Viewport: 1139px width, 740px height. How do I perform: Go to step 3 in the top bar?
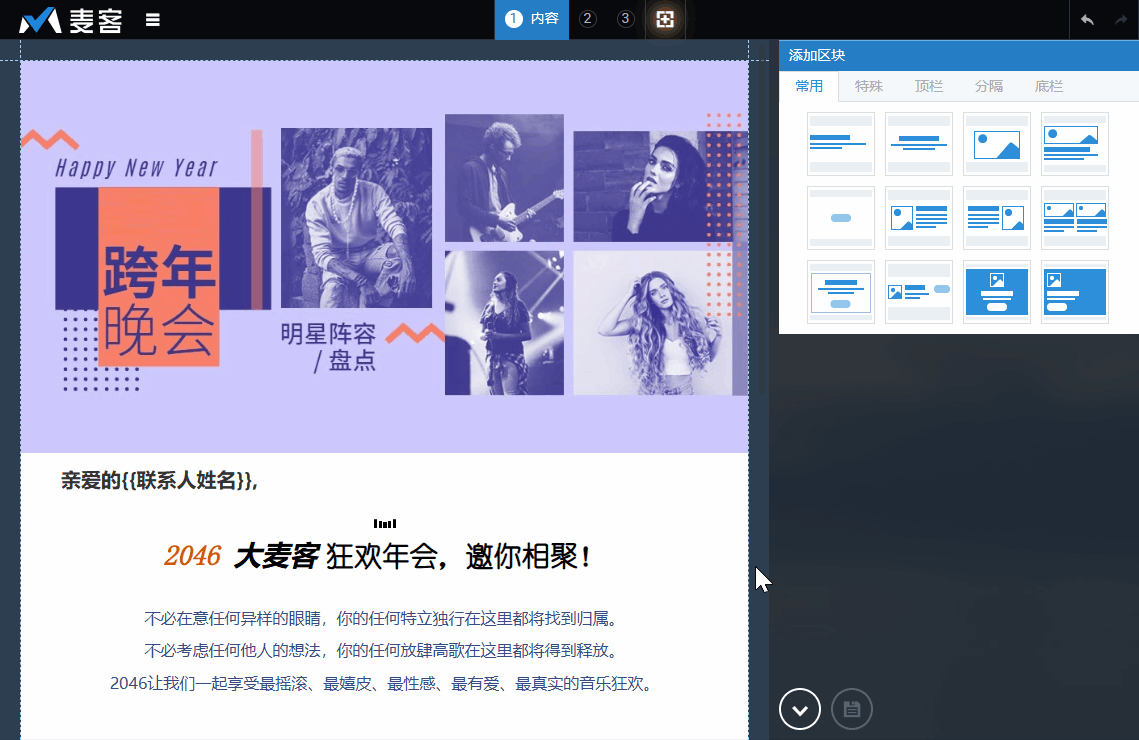click(x=626, y=19)
